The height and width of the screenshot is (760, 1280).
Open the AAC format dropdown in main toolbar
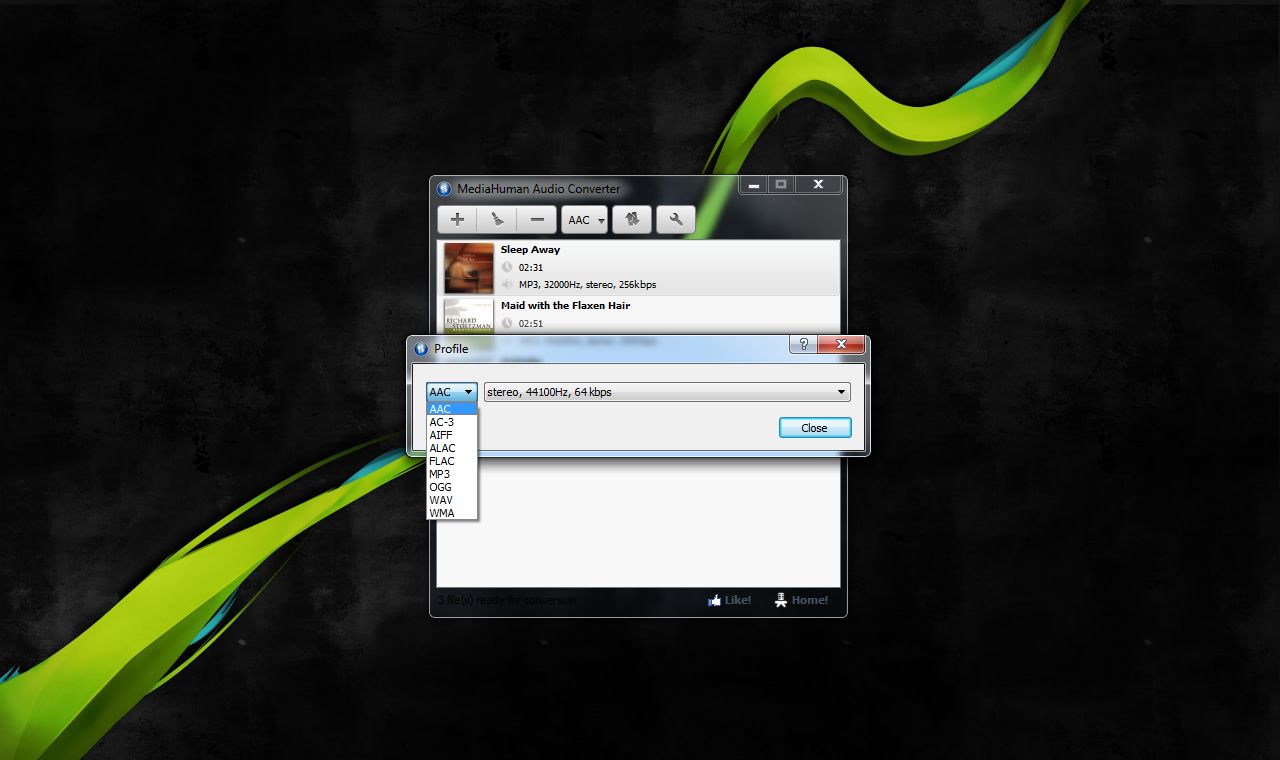coord(584,220)
